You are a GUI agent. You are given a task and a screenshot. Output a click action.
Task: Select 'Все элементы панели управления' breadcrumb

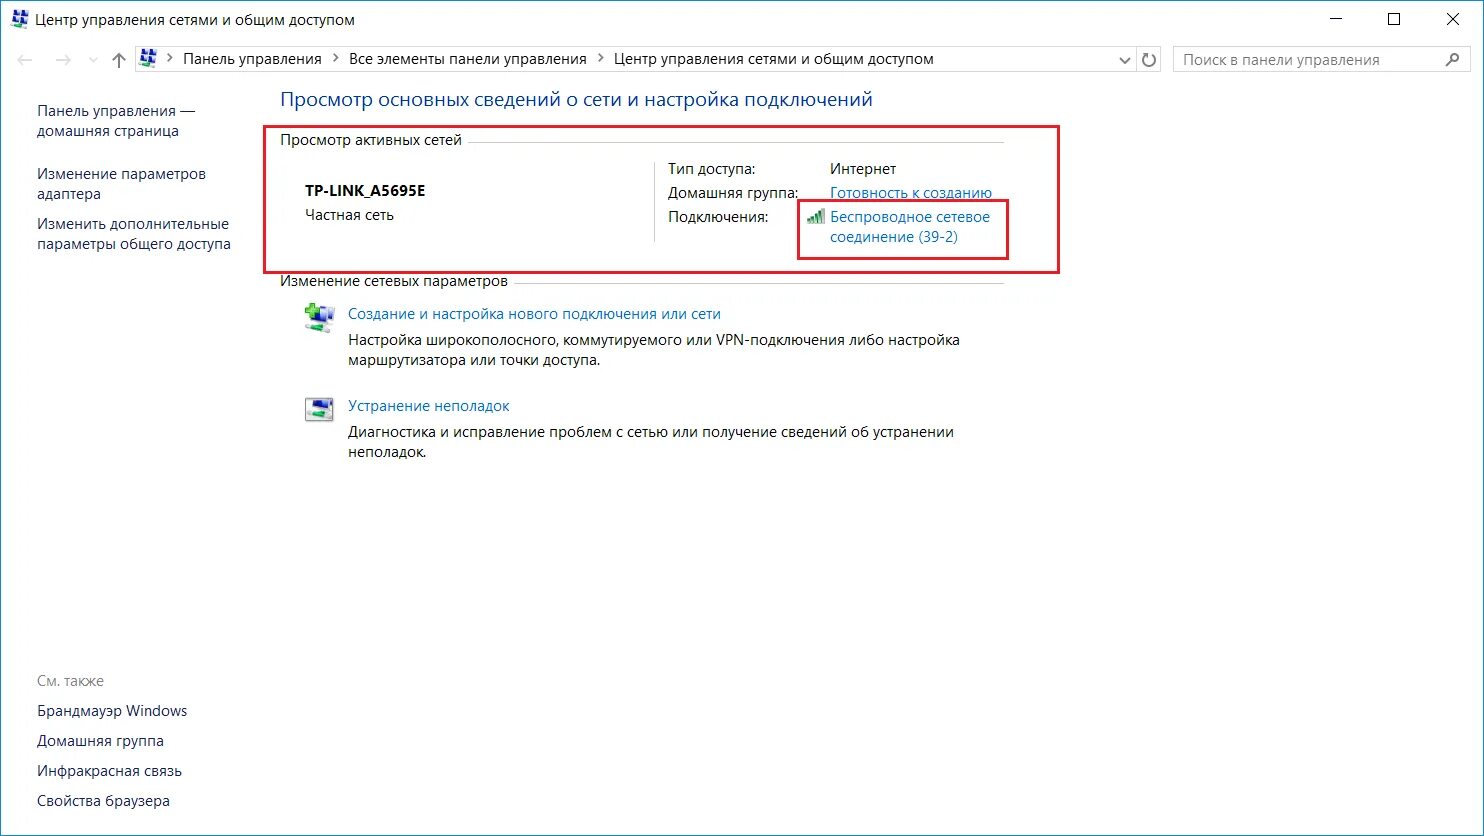(467, 59)
